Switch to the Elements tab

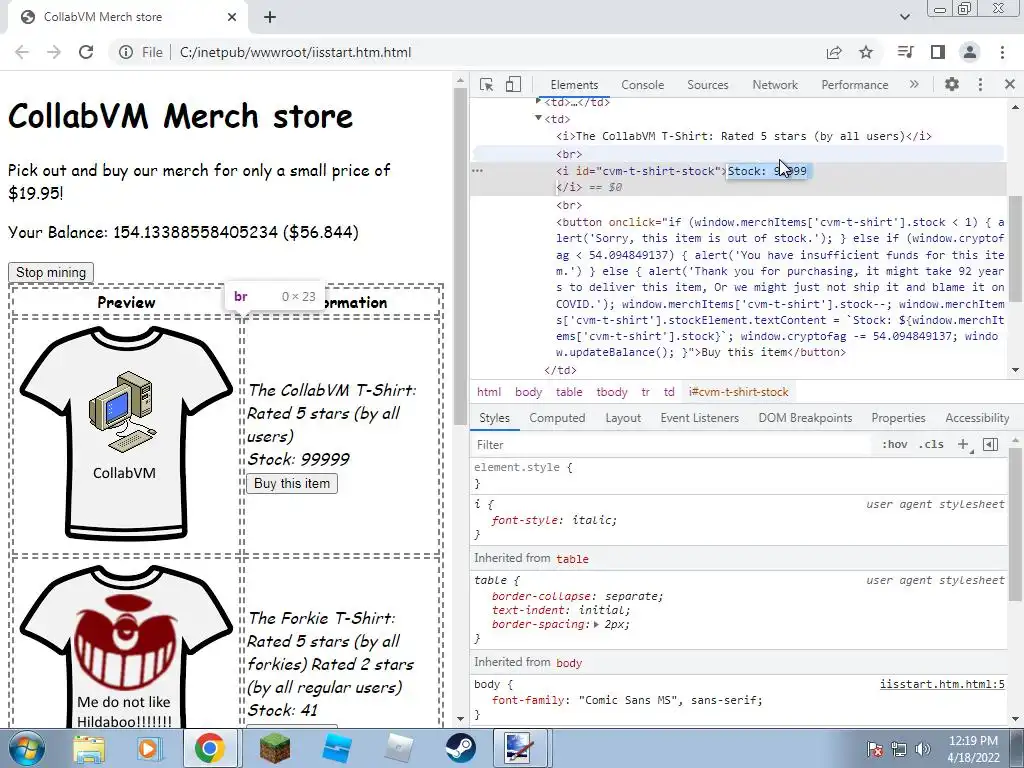tap(574, 85)
